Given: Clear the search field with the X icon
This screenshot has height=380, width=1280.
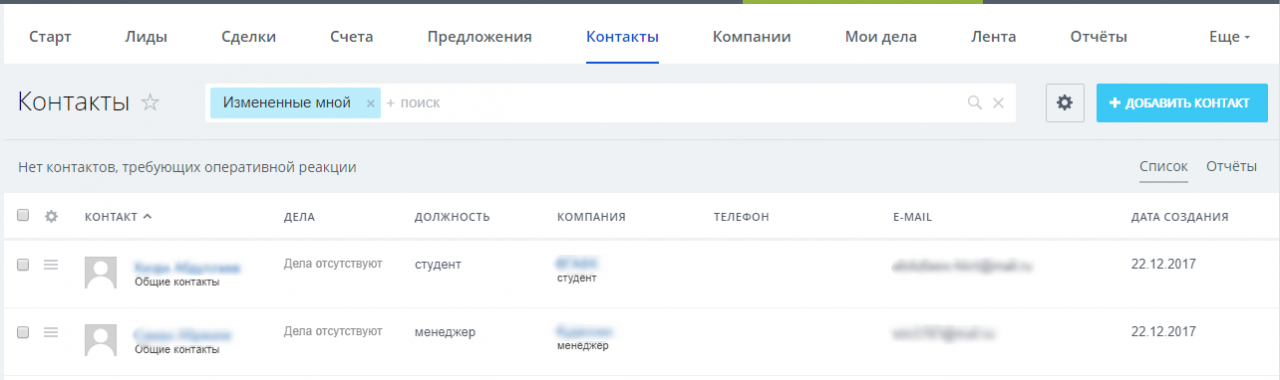Looking at the screenshot, I should [x=997, y=103].
